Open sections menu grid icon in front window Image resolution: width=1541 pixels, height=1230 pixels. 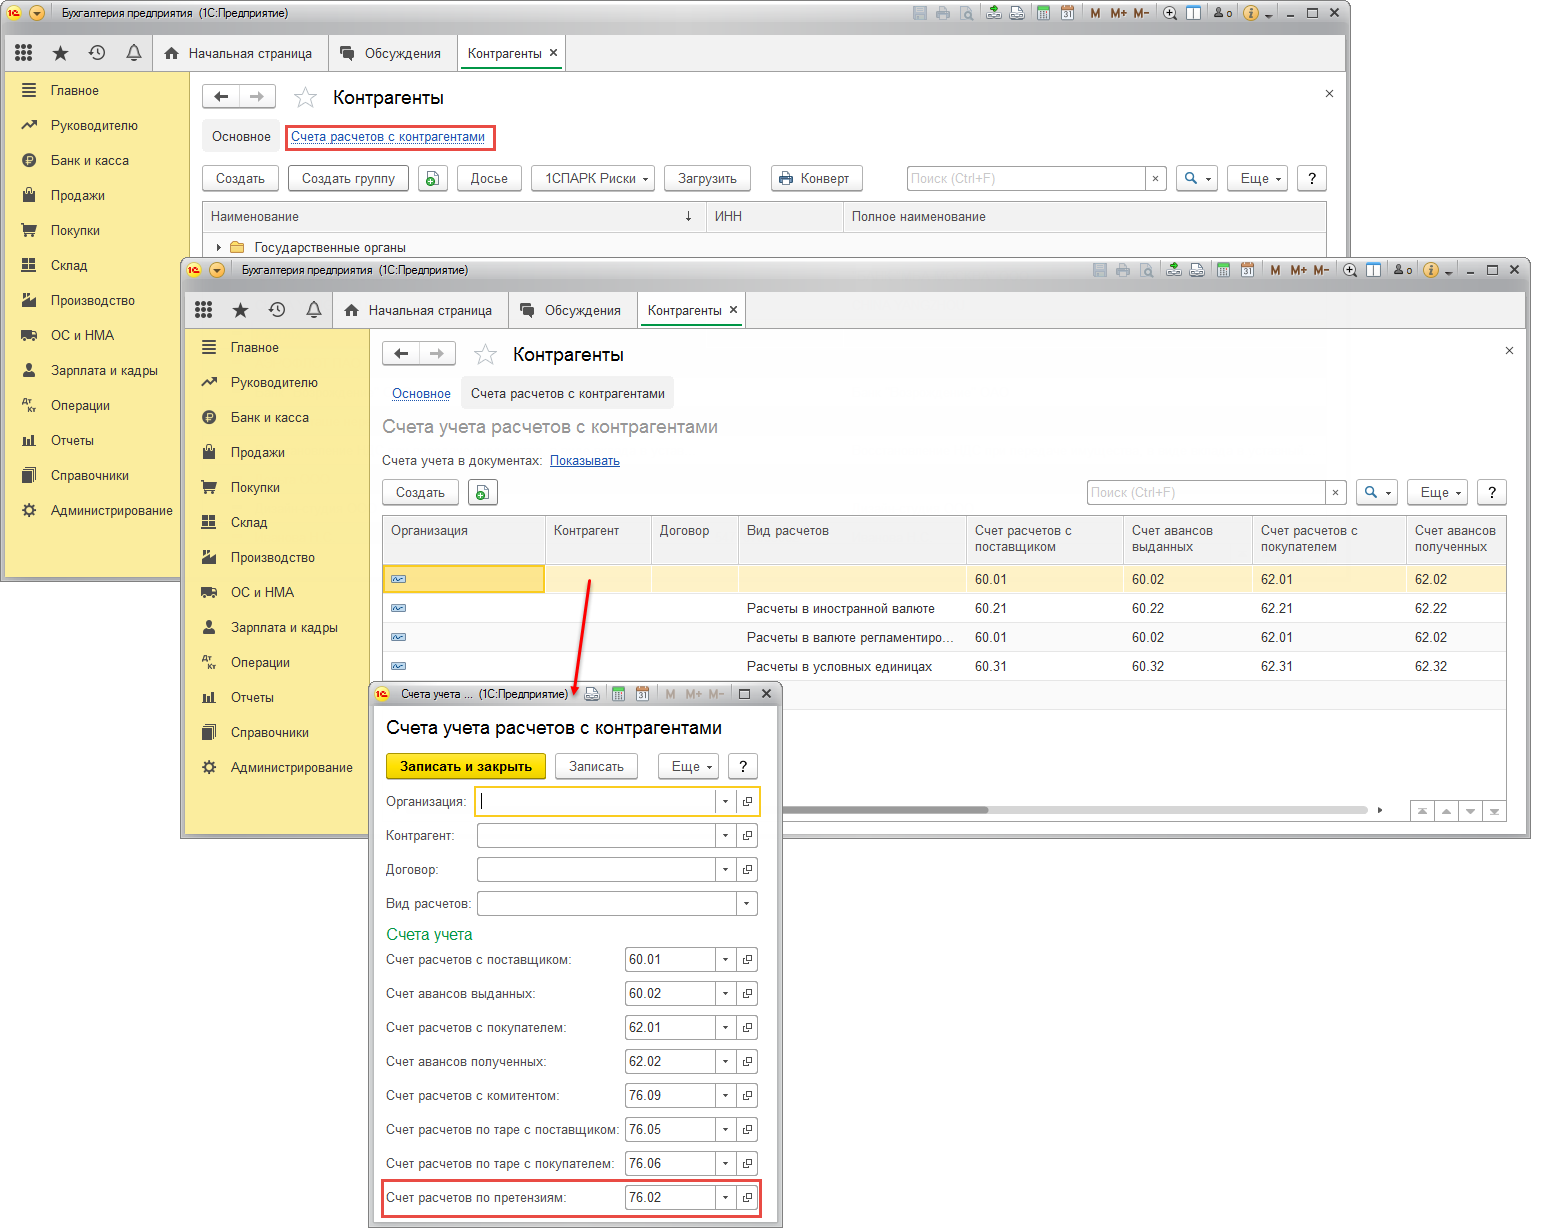[204, 310]
